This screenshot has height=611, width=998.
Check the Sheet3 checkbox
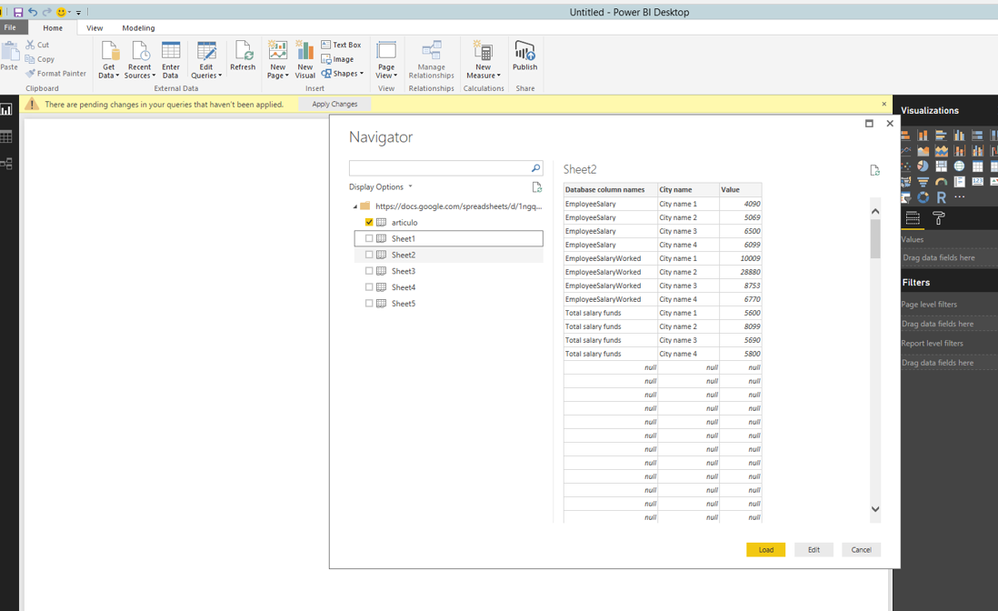click(x=369, y=271)
